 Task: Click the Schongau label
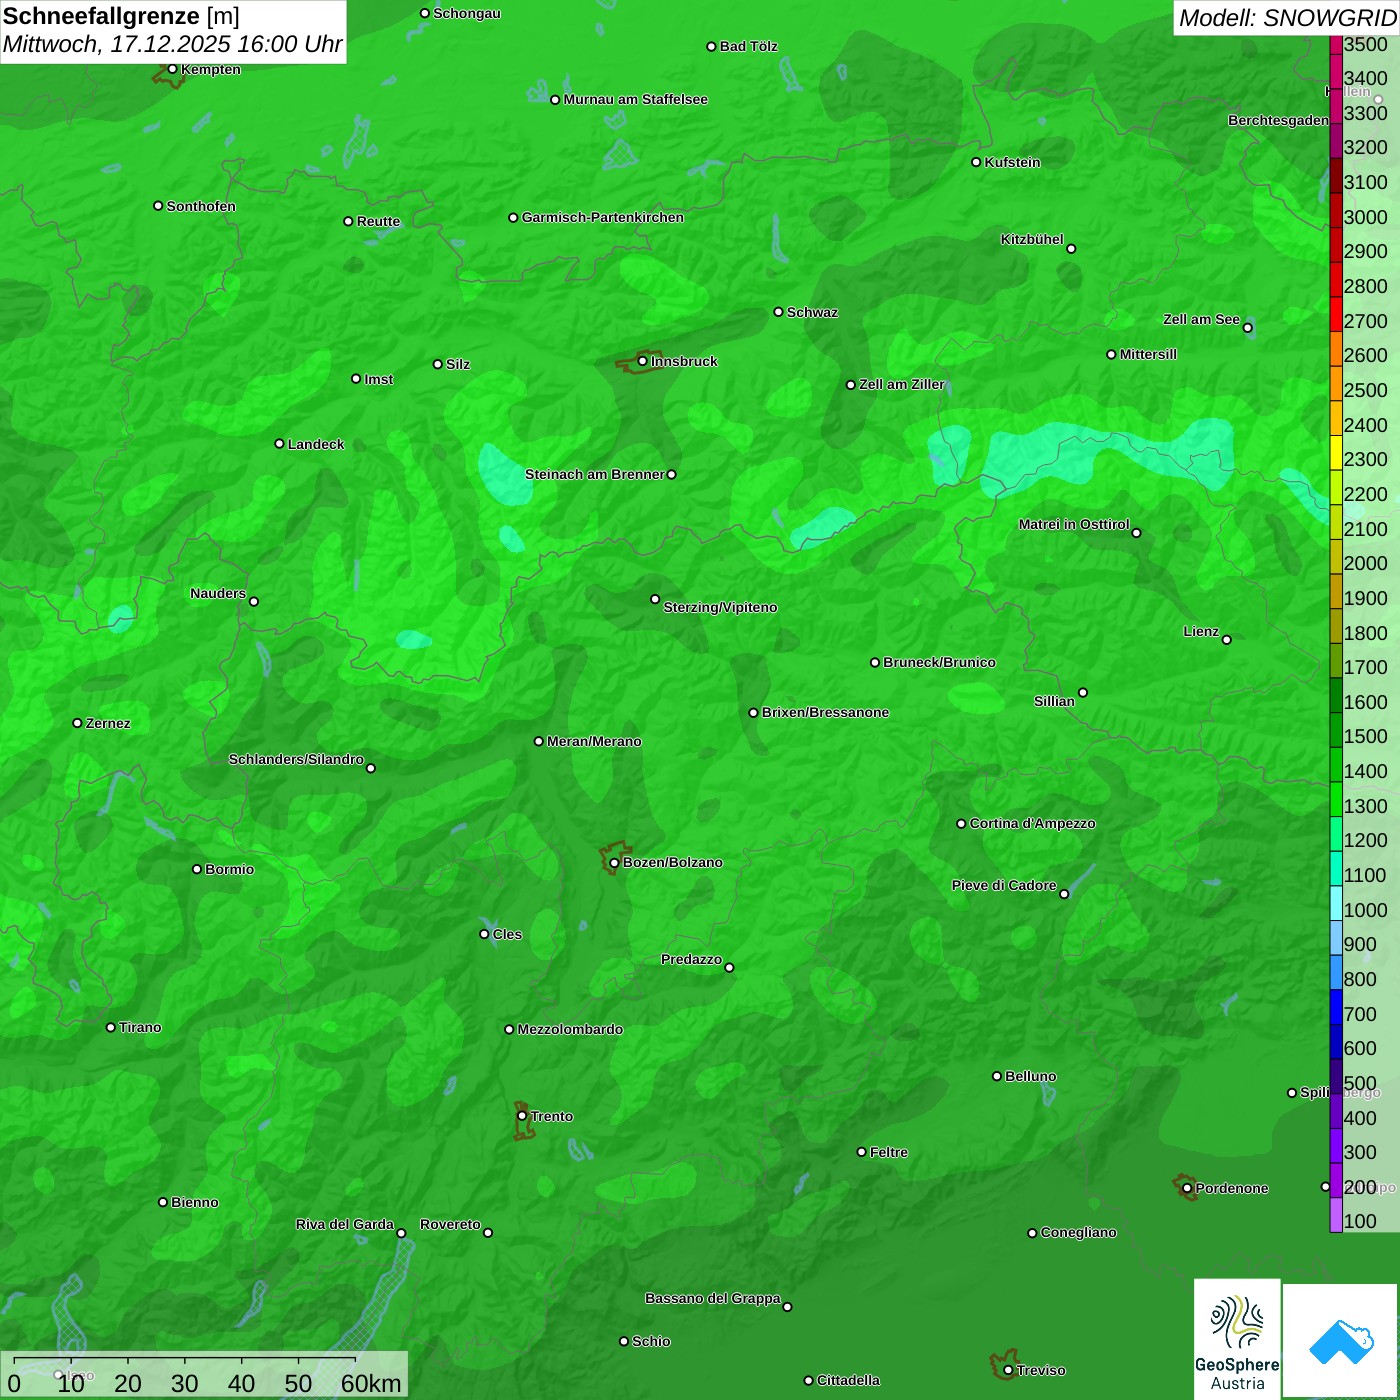tap(466, 13)
